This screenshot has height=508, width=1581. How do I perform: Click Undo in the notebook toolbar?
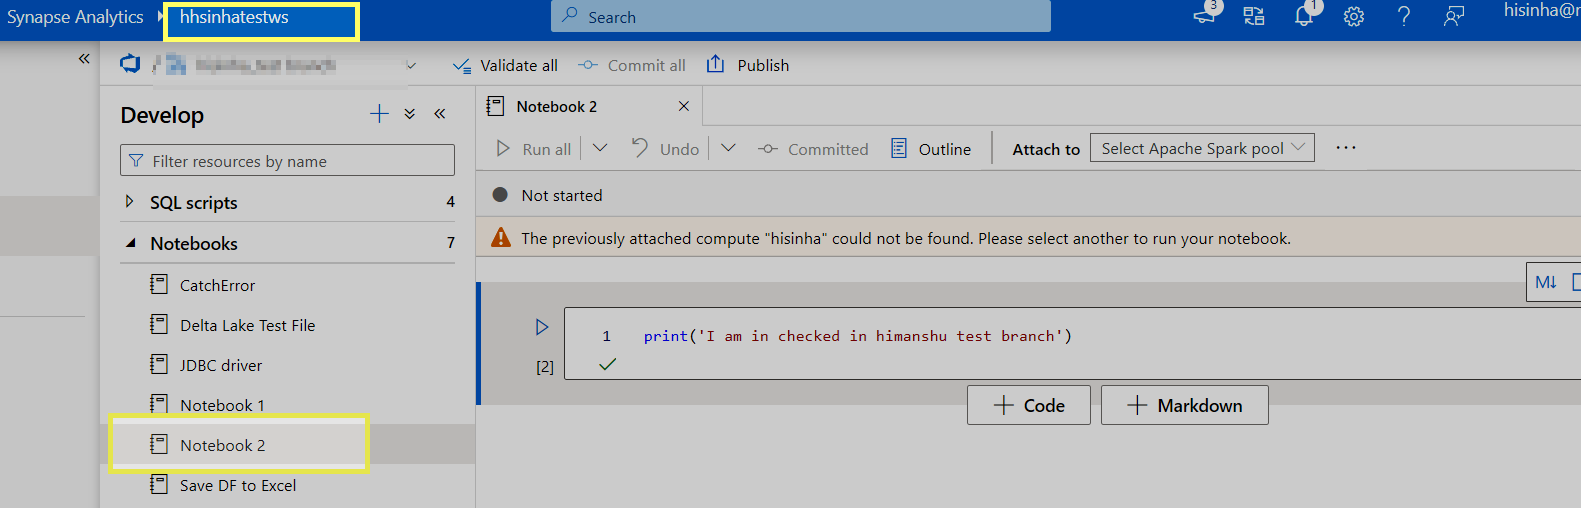point(666,149)
